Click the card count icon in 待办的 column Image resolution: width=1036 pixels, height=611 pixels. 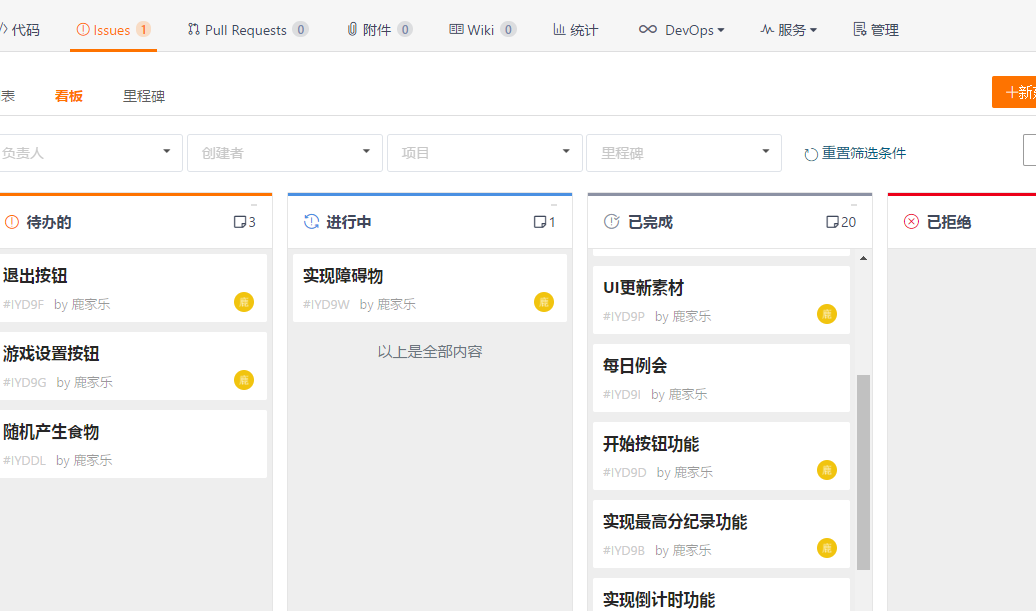tap(240, 222)
